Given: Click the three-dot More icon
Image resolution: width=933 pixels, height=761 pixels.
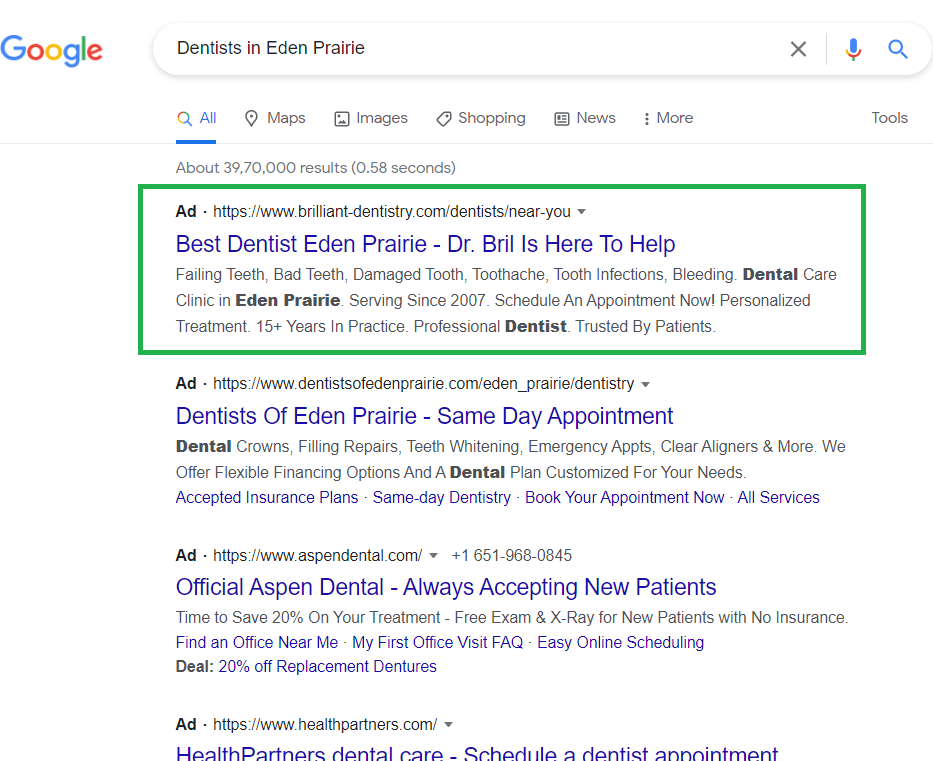Looking at the screenshot, I should tap(647, 119).
